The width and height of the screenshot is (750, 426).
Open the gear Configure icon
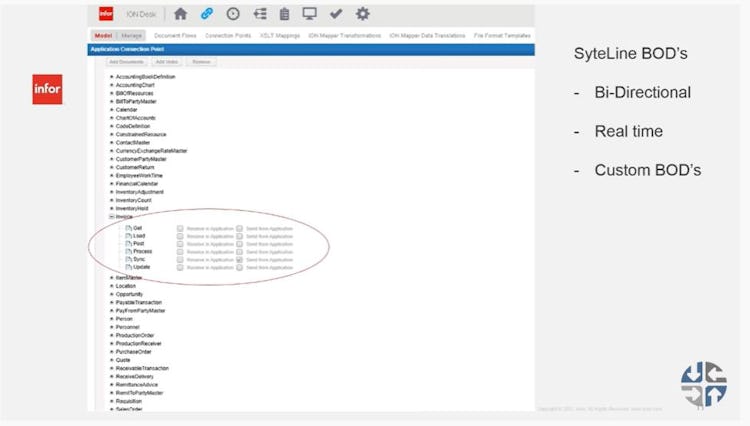(363, 14)
